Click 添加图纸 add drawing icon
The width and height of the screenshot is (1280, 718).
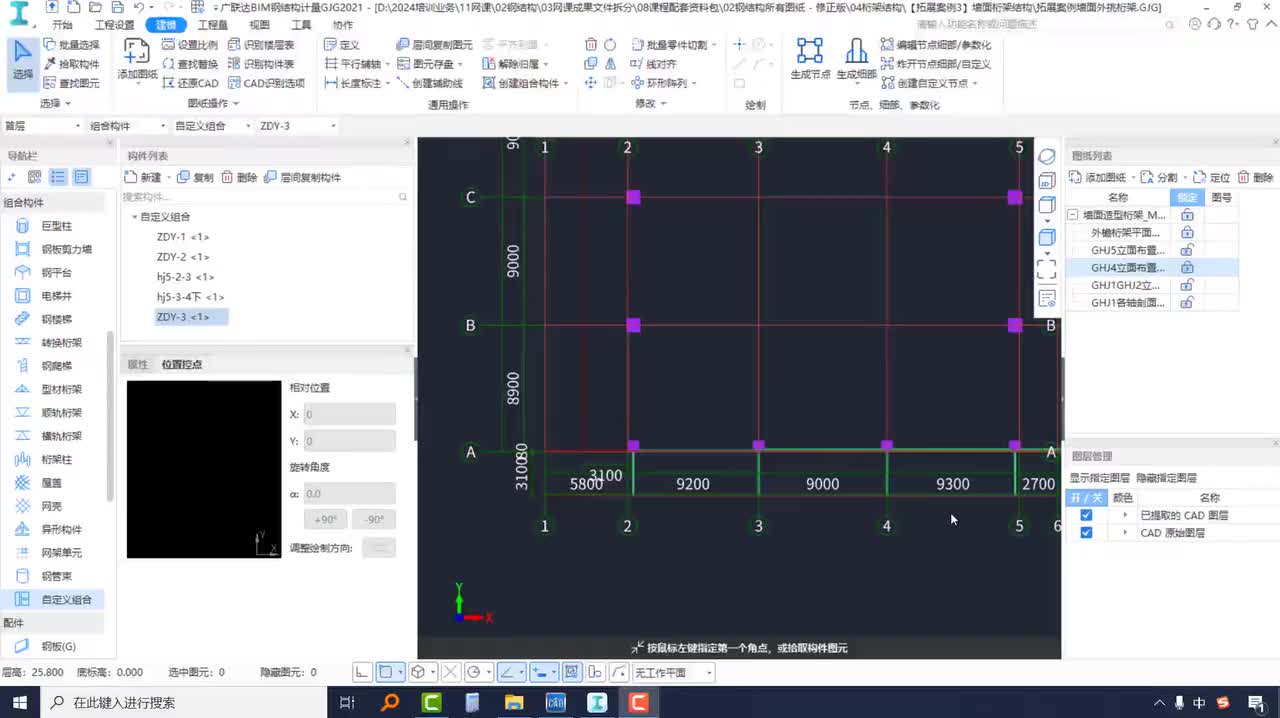coord(137,58)
